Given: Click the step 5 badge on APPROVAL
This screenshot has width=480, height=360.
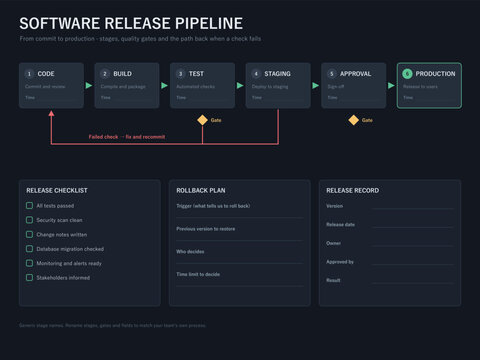Looking at the screenshot, I should pyautogui.click(x=332, y=74).
